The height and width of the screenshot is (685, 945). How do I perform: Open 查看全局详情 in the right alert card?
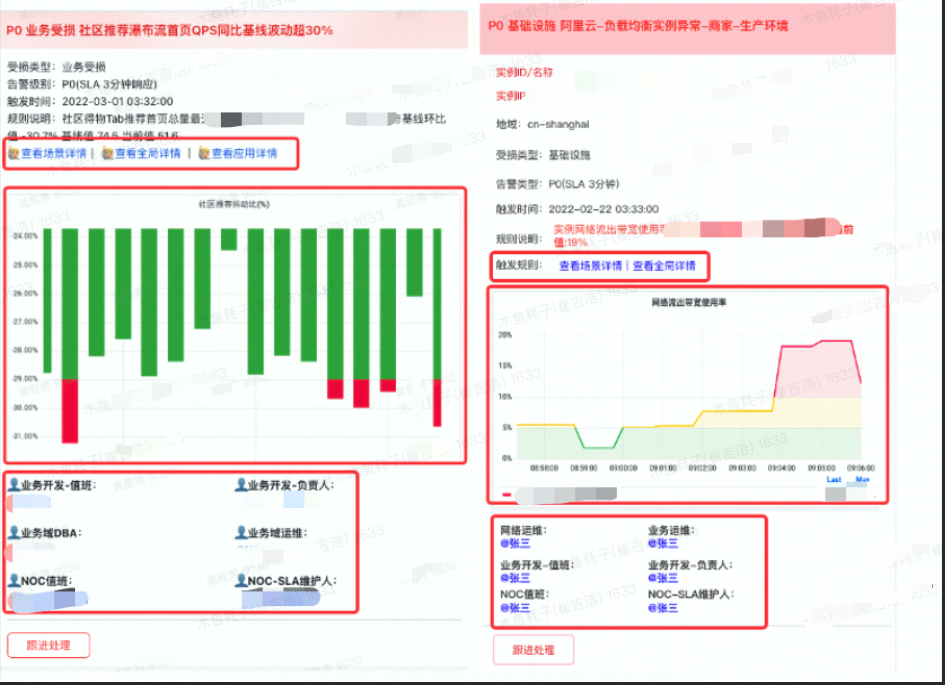[x=667, y=266]
